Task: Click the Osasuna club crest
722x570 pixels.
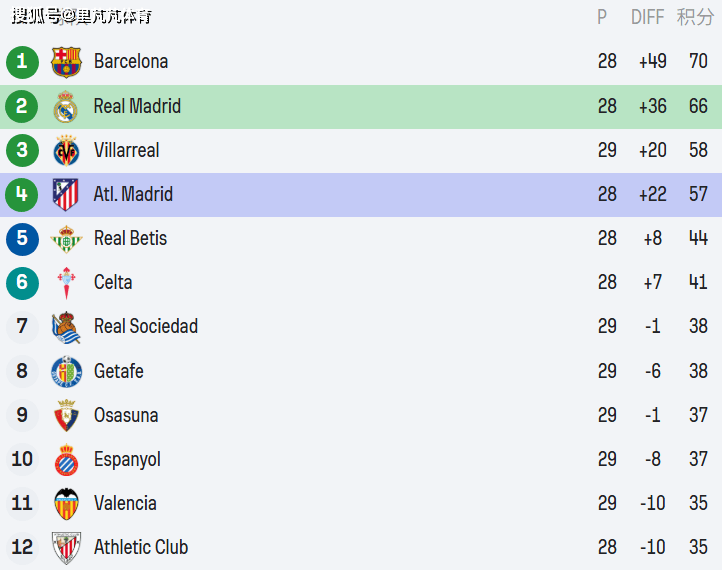Action: pos(66,415)
